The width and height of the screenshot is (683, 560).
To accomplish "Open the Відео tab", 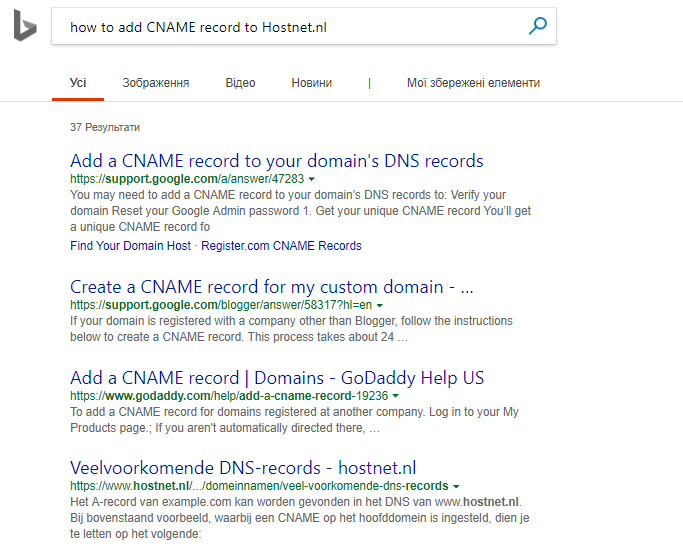I will tap(240, 83).
